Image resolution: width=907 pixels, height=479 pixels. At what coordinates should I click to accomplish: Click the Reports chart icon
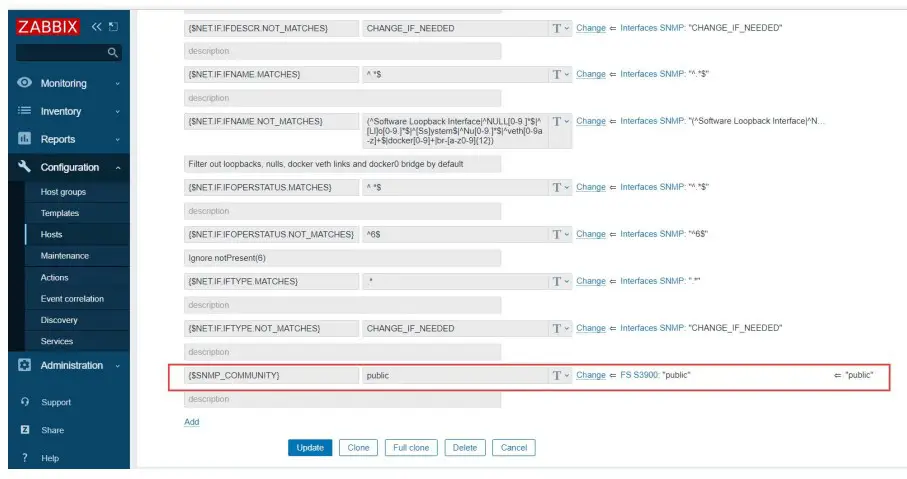pos(24,138)
